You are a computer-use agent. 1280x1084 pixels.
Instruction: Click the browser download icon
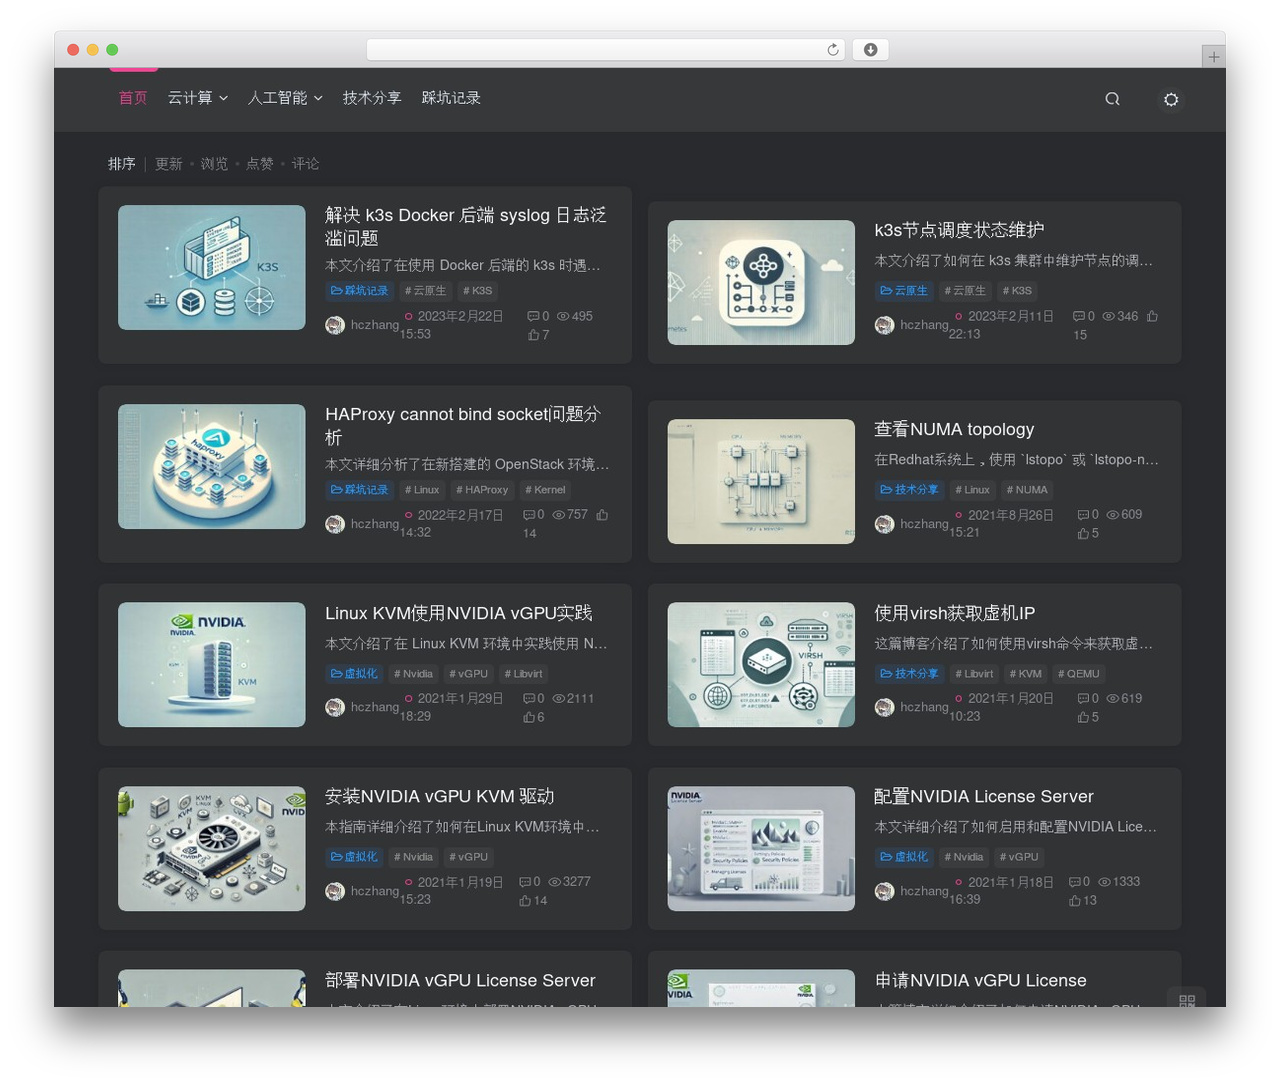coord(870,50)
